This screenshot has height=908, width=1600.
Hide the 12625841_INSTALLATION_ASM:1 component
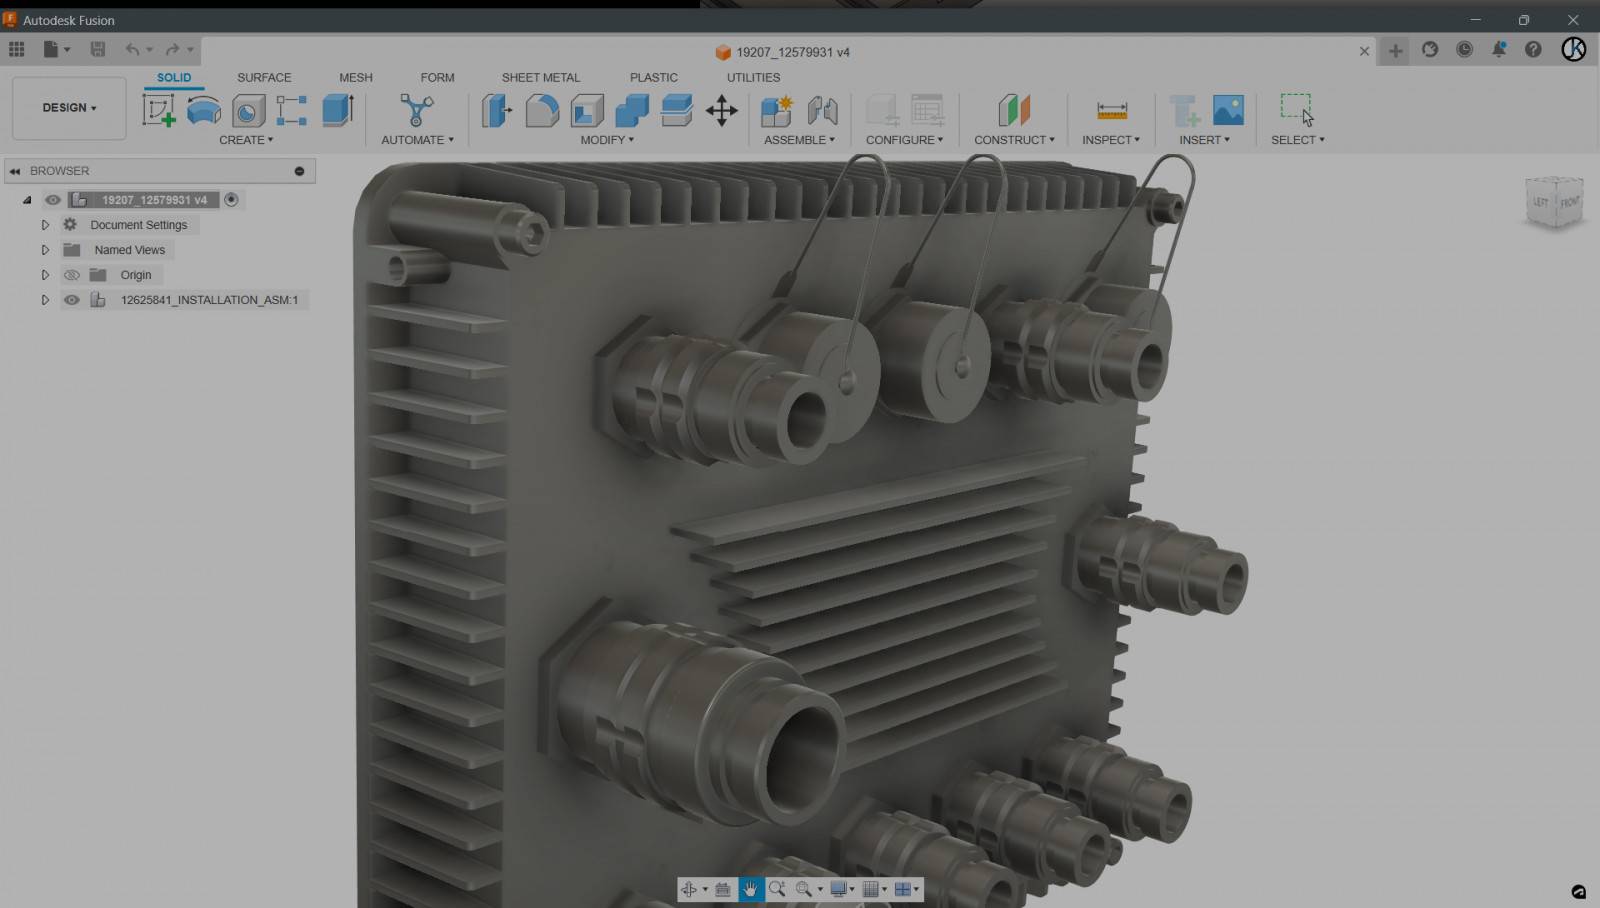72,300
